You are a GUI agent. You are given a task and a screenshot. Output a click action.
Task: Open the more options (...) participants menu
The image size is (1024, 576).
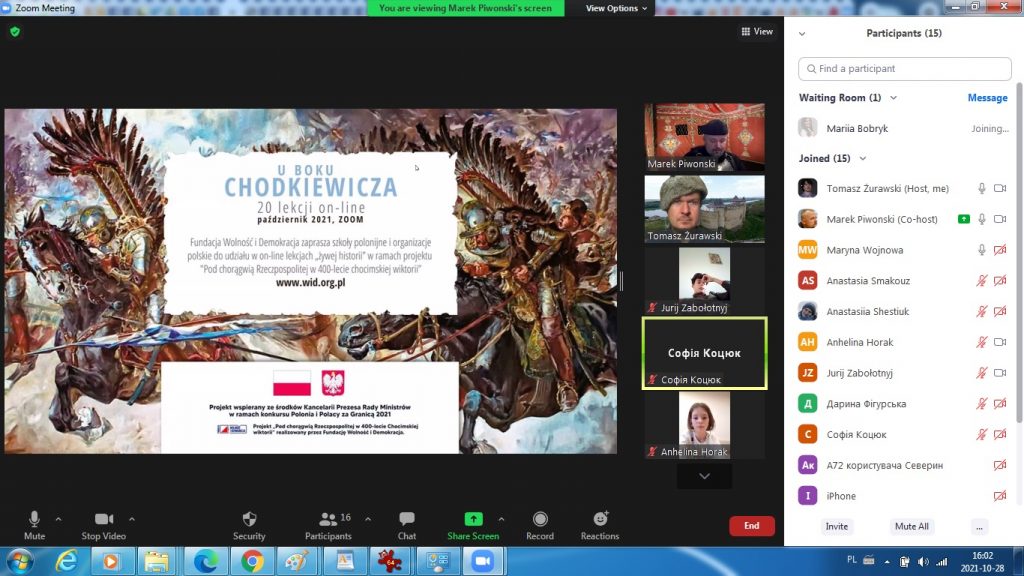[979, 526]
